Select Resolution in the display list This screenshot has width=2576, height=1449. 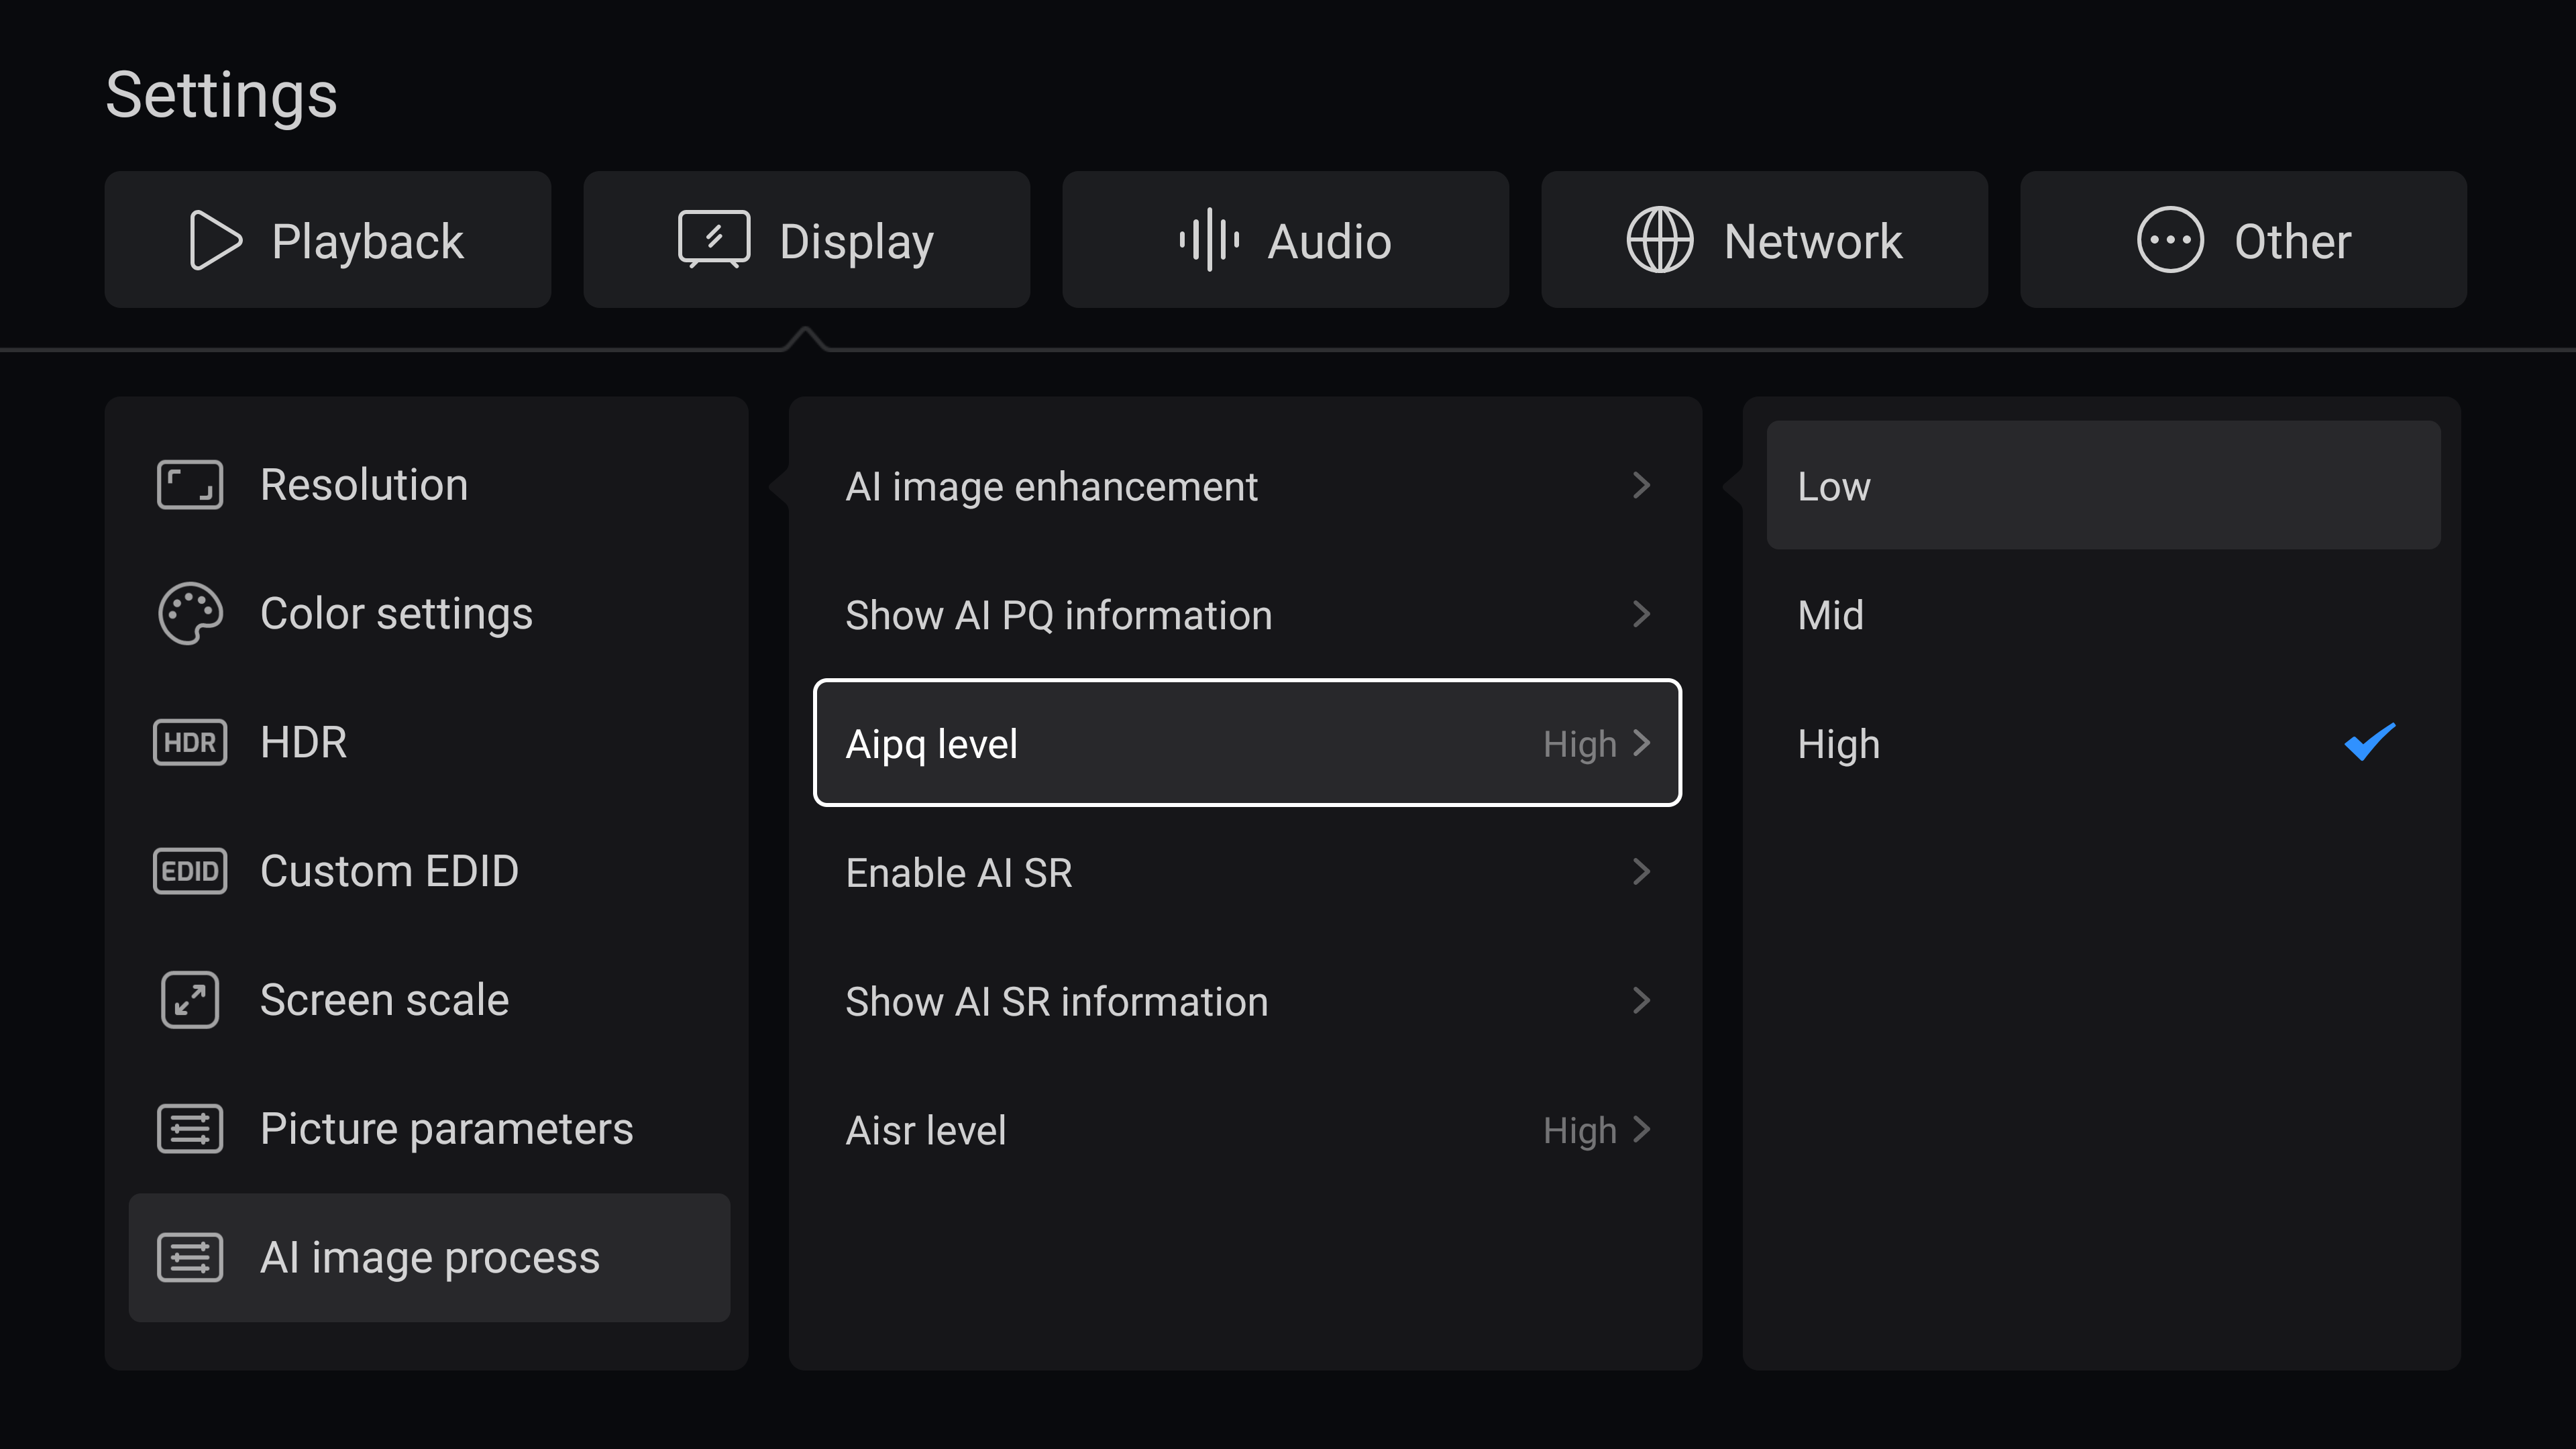coord(430,485)
